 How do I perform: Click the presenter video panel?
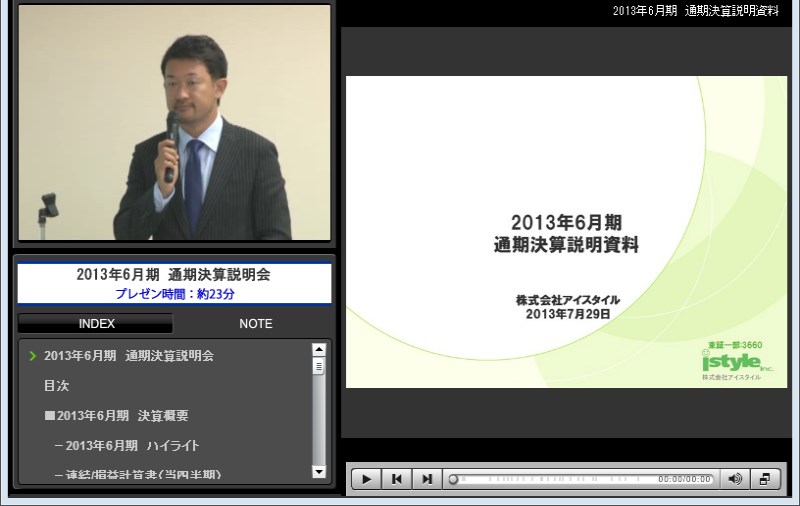click(x=174, y=122)
